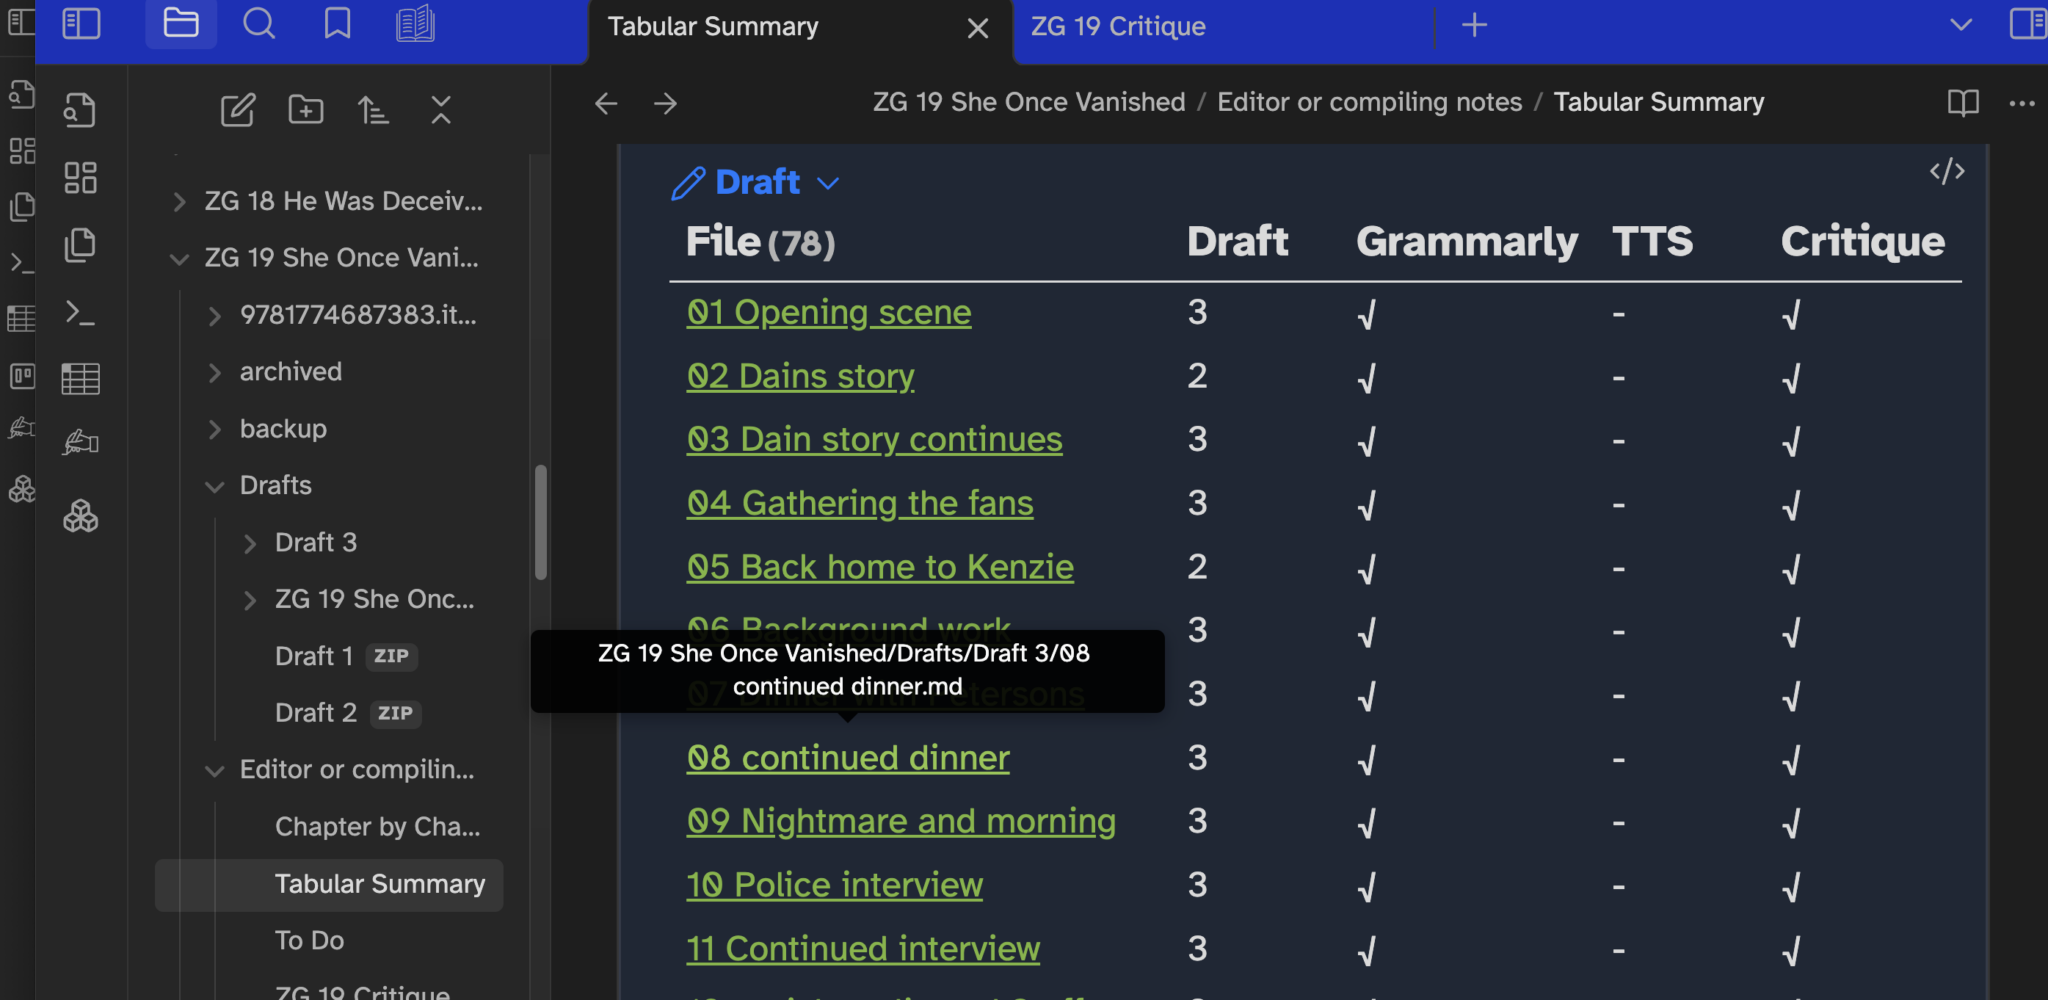Open a new tab with the plus button
Screen dimensions: 2048x1000
pos(1474,25)
